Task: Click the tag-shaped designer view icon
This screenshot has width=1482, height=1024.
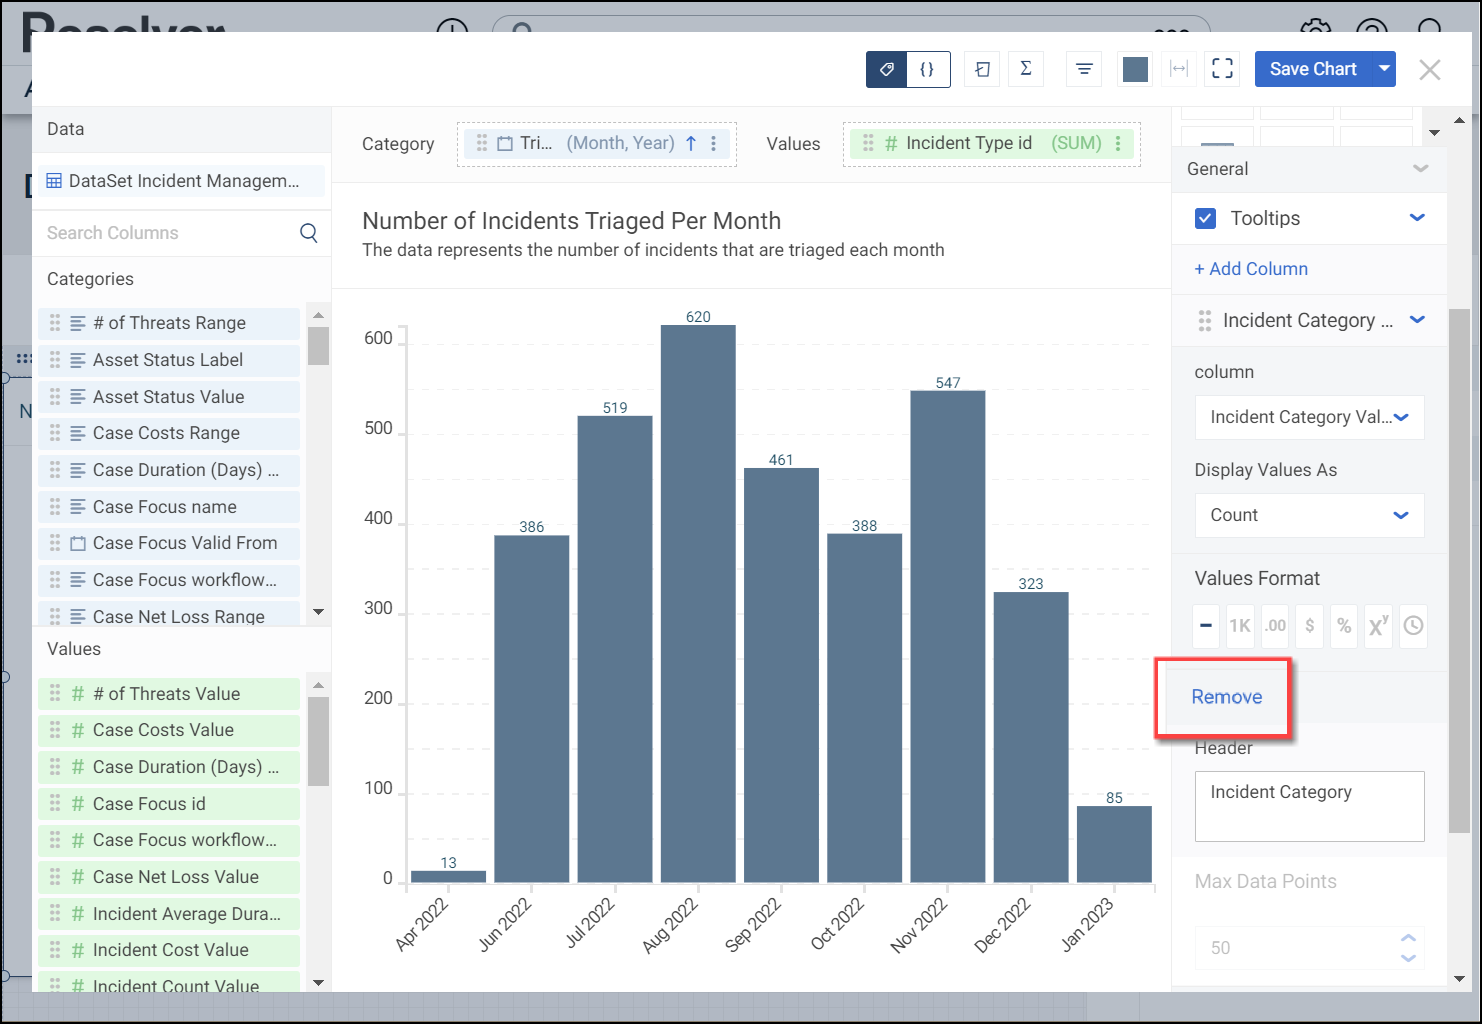Action: click(887, 69)
